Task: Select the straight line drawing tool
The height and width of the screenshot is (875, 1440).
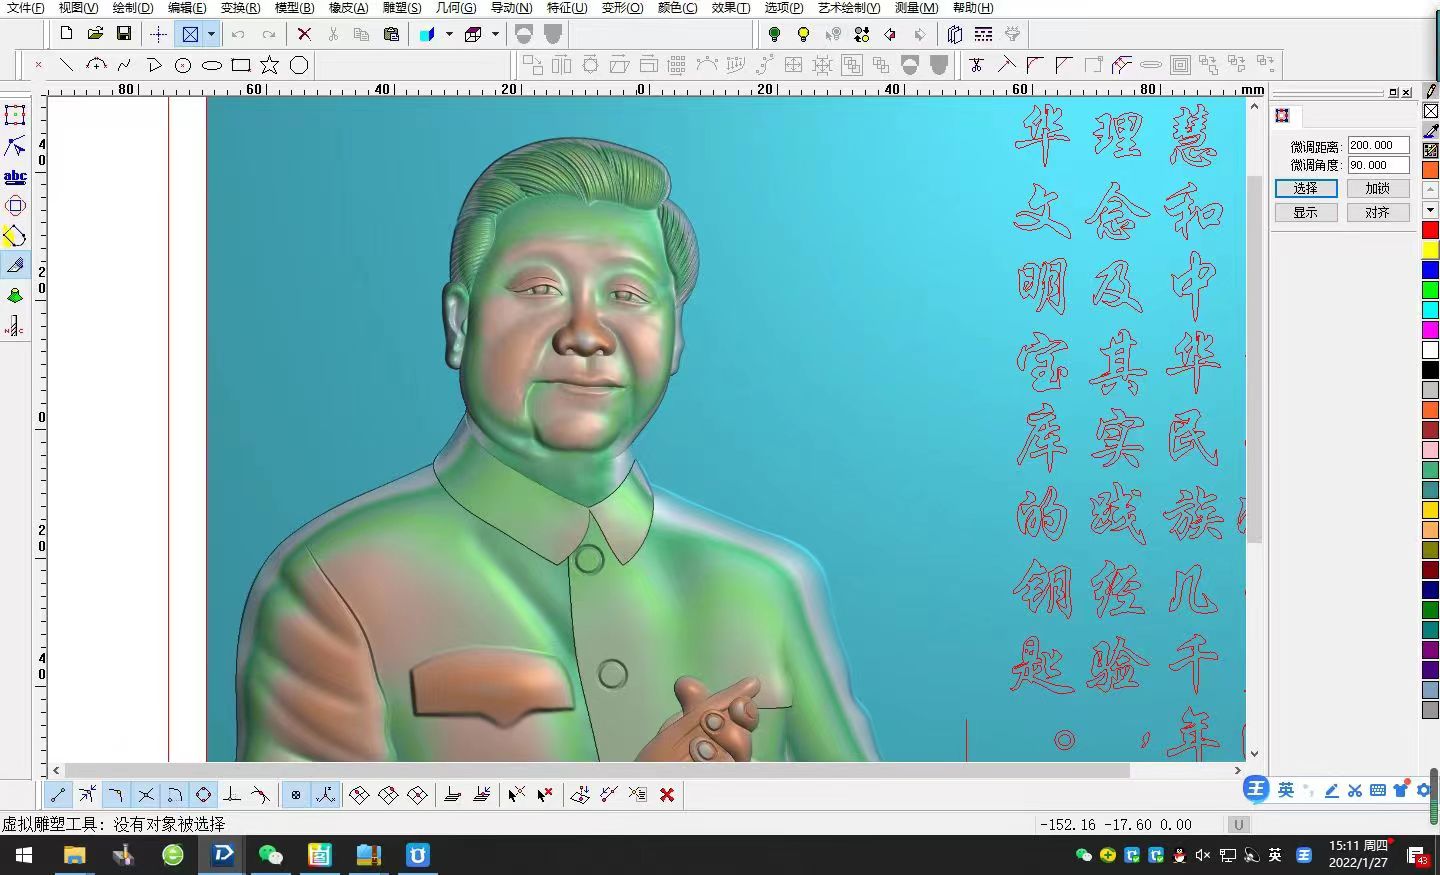Action: click(x=66, y=65)
